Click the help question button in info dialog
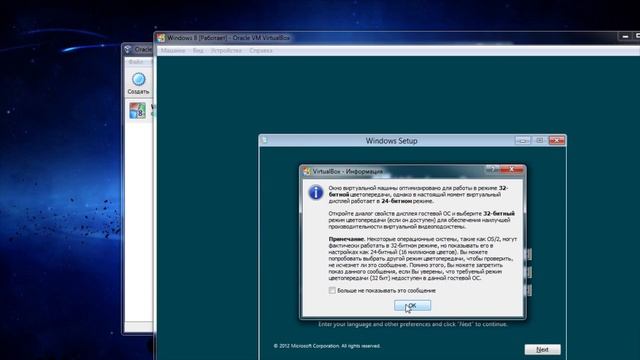 click(x=493, y=169)
